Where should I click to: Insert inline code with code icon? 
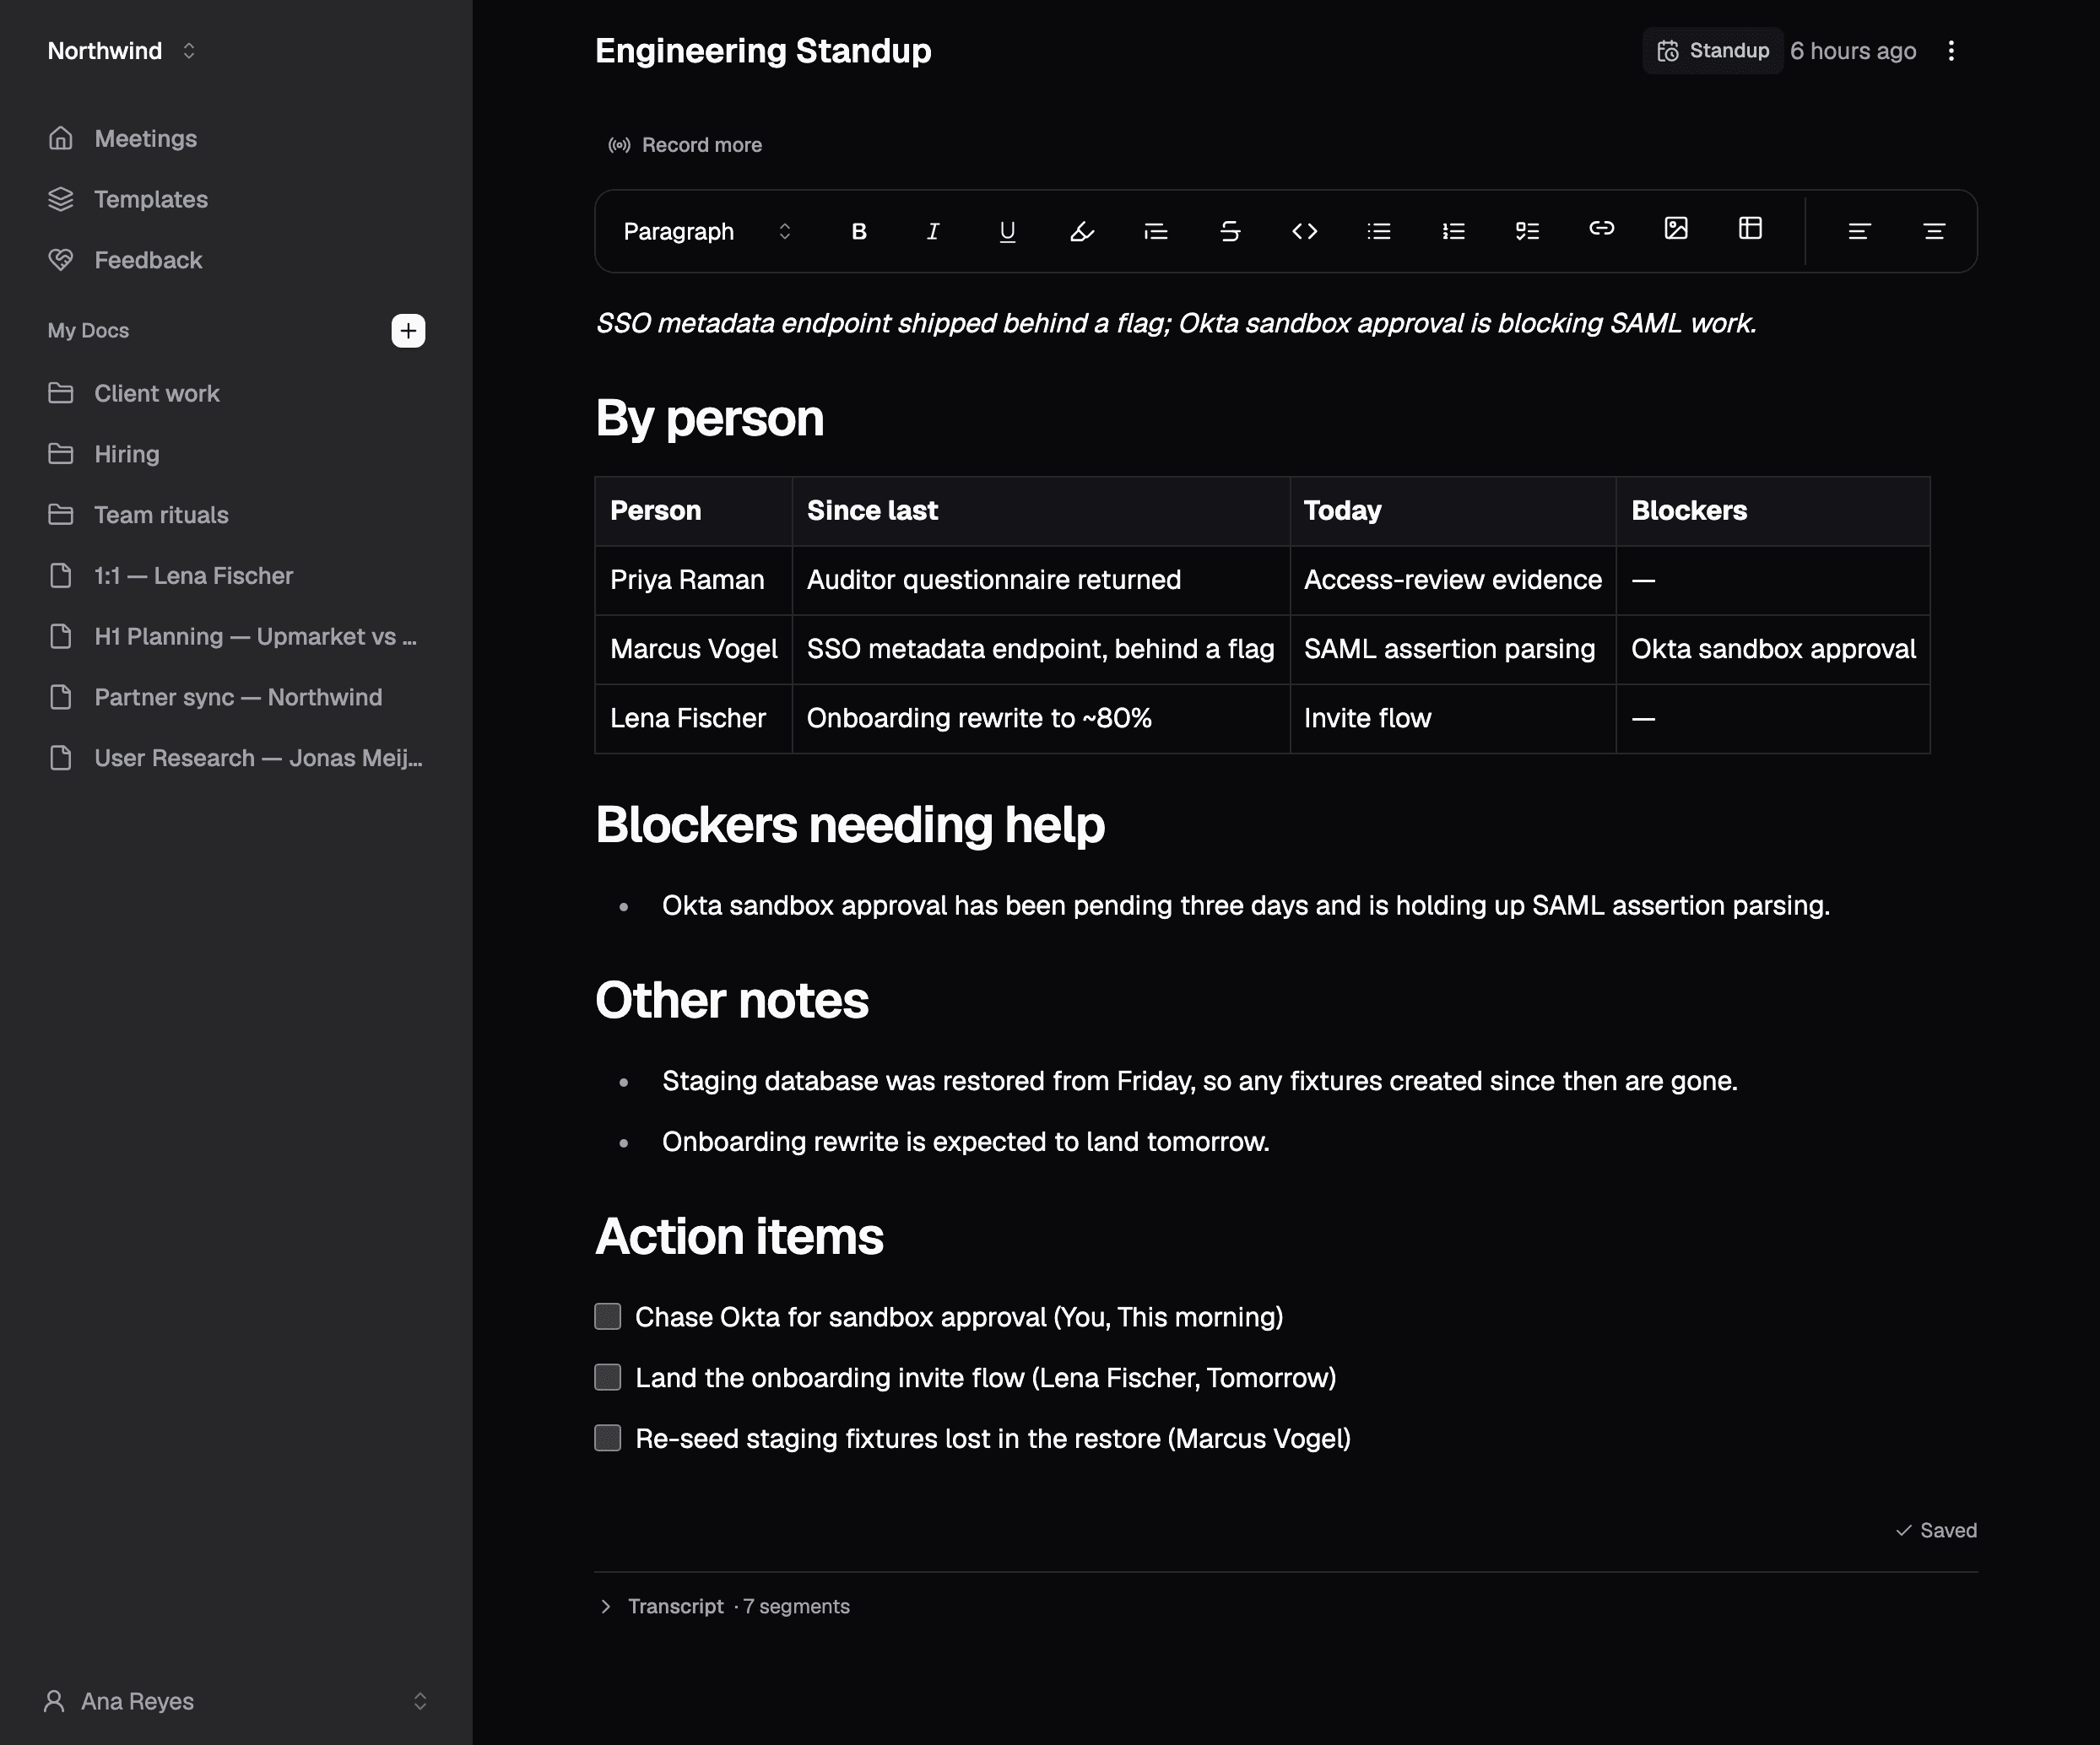pos(1304,231)
